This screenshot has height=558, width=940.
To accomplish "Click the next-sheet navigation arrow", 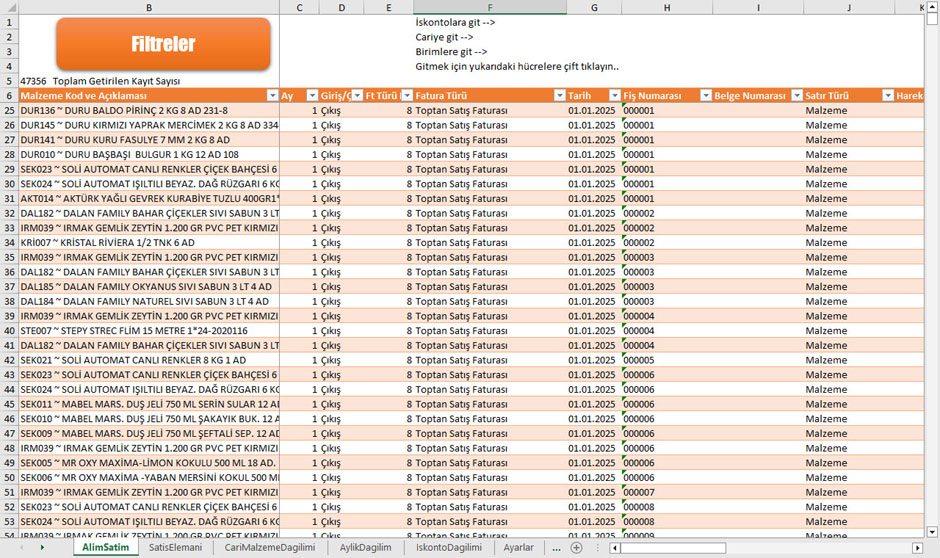I will click(x=42, y=547).
